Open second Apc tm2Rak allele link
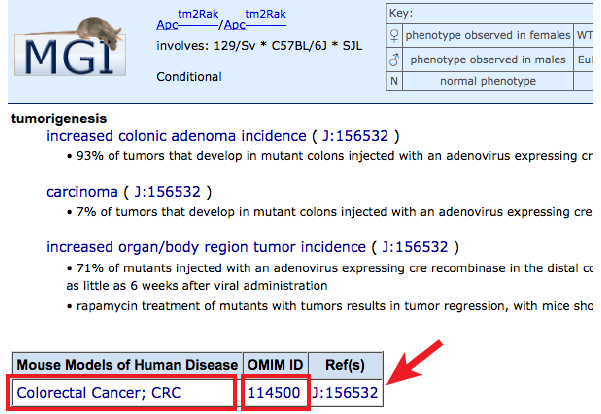Viewport: 601px width, 414px height. (x=255, y=20)
